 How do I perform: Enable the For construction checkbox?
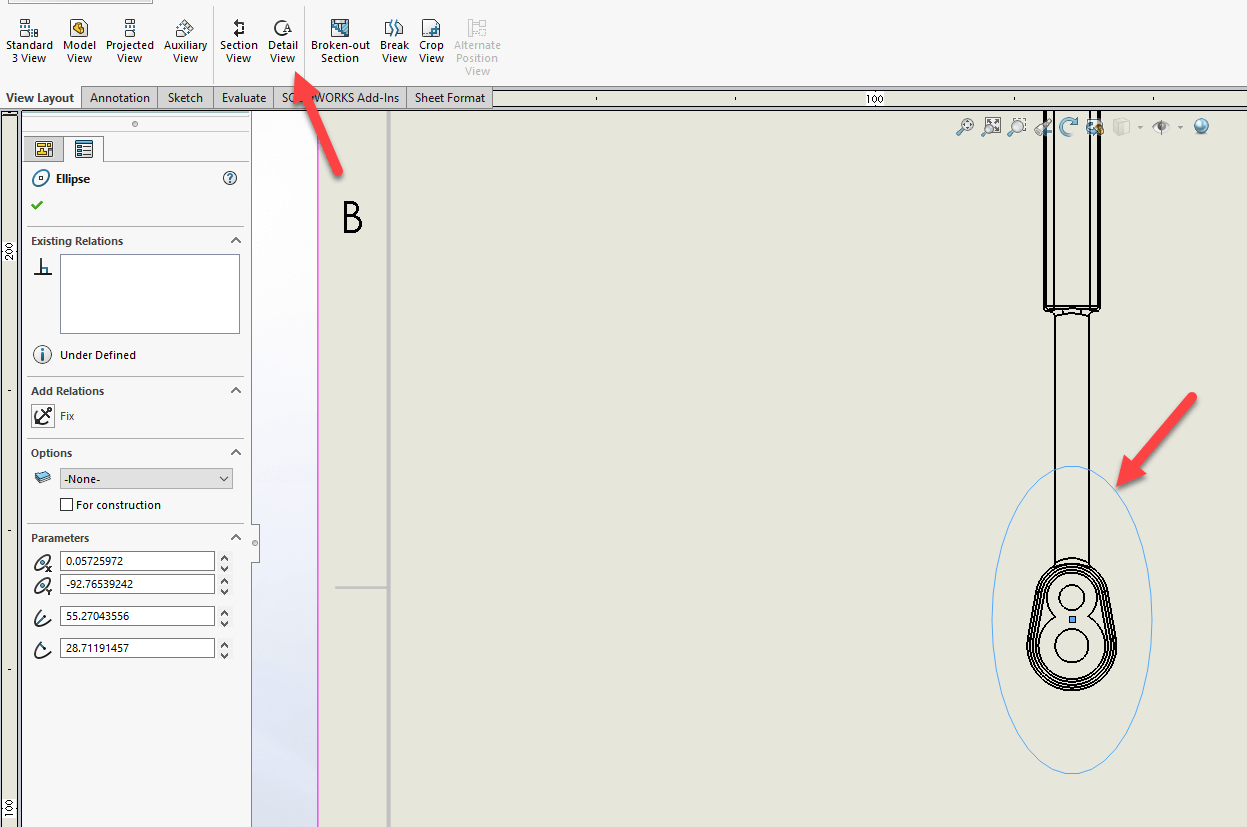pos(66,504)
